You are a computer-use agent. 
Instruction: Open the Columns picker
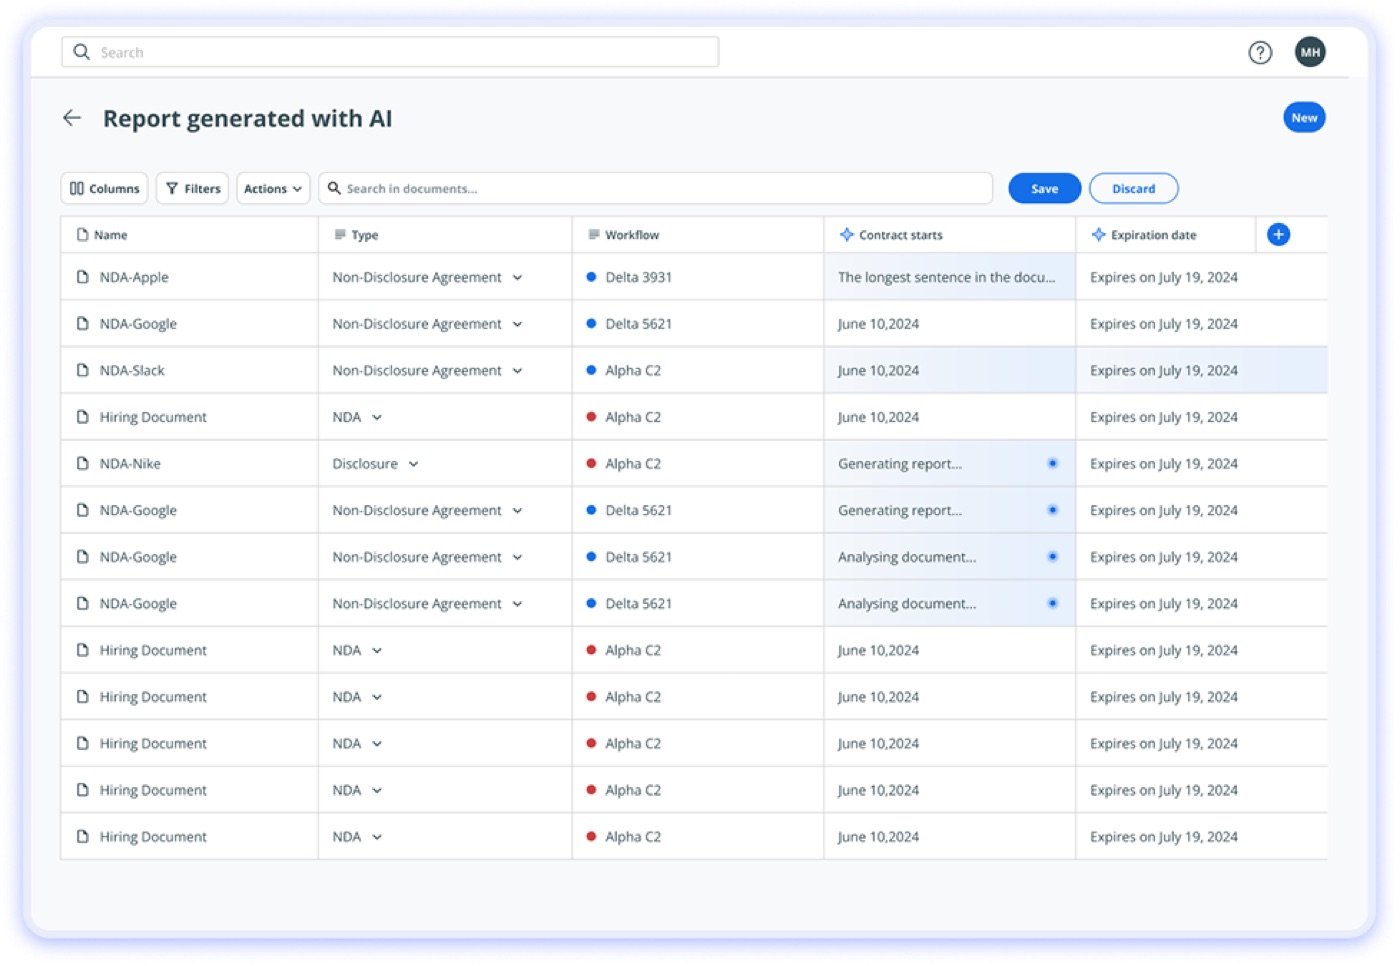(x=104, y=188)
